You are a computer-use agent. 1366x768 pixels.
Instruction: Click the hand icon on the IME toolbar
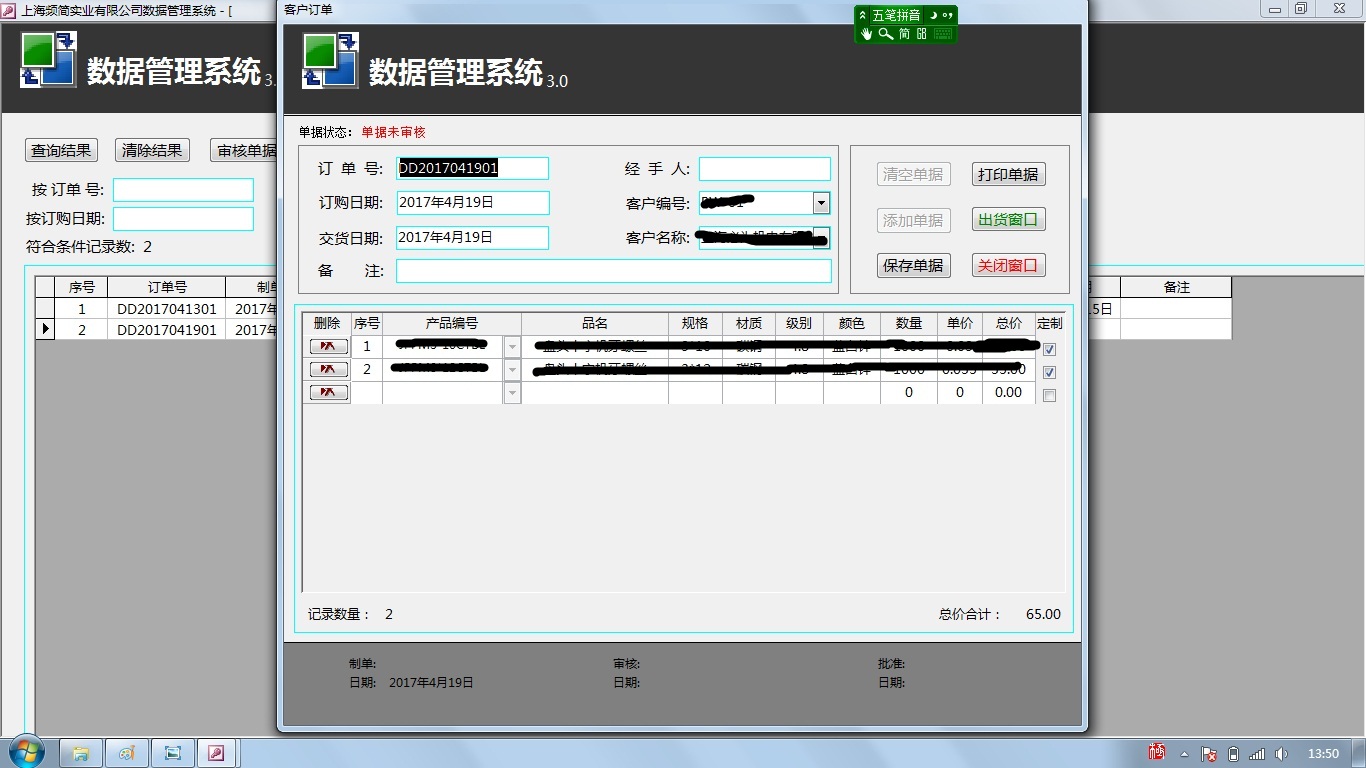click(867, 33)
